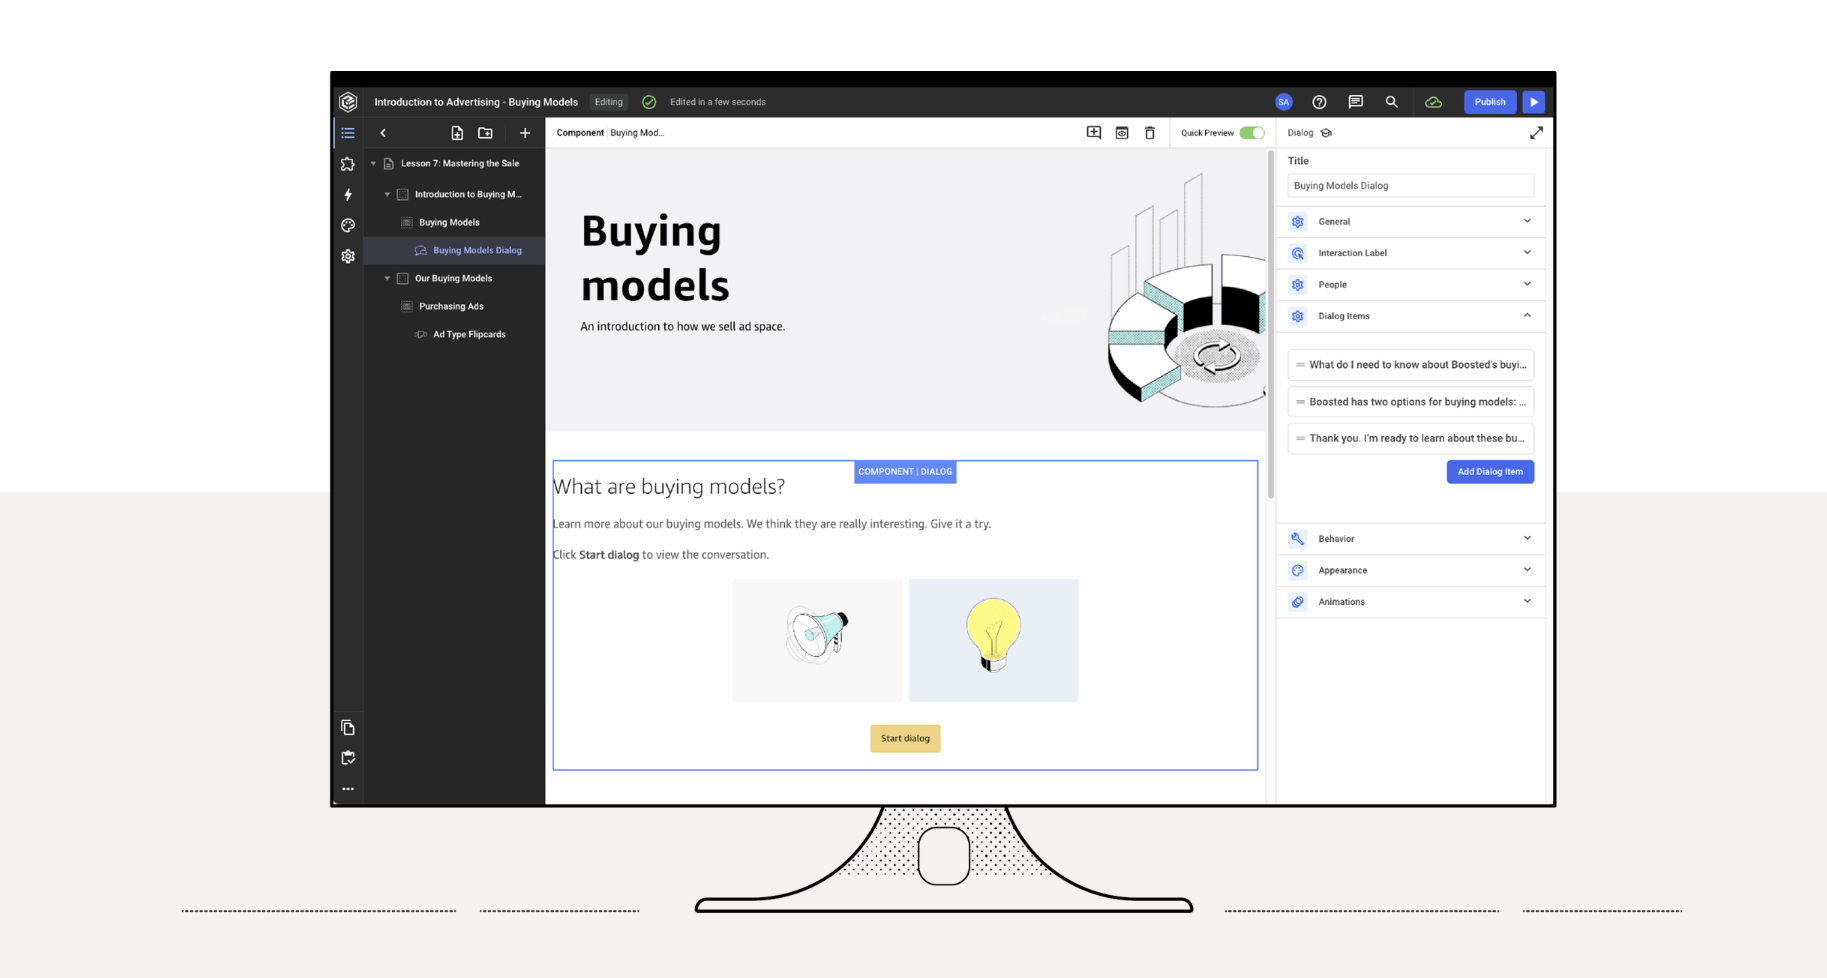Viewport: 1827px width, 978px height.
Task: Check cloud sync status icon
Action: click(1433, 101)
